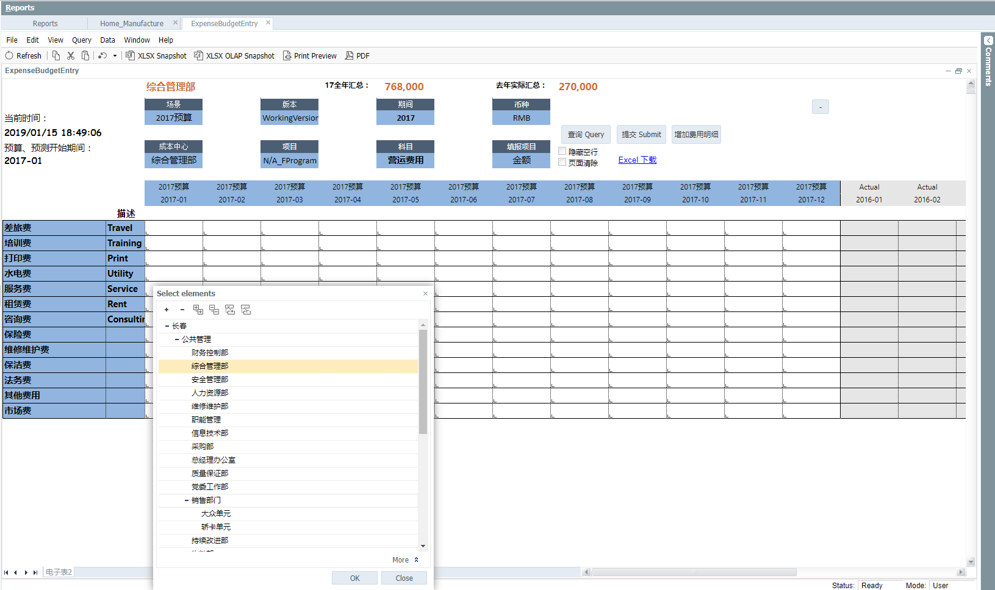Screen dimensions: 995x590
Task: Switch to the Reports tab
Action: click(x=45, y=23)
